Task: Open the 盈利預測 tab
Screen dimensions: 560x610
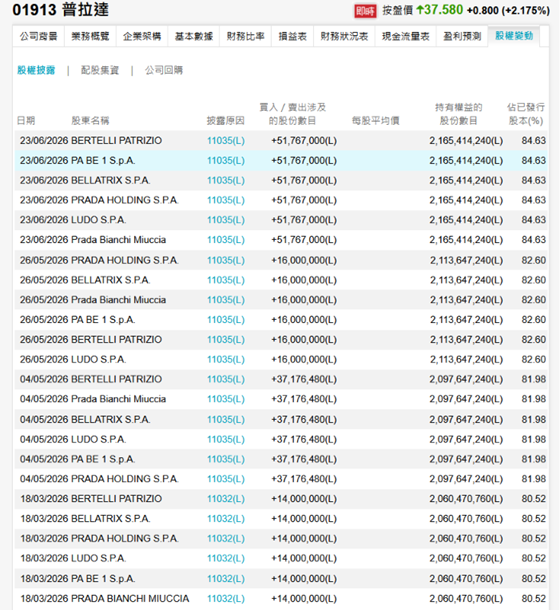Action: coord(462,36)
